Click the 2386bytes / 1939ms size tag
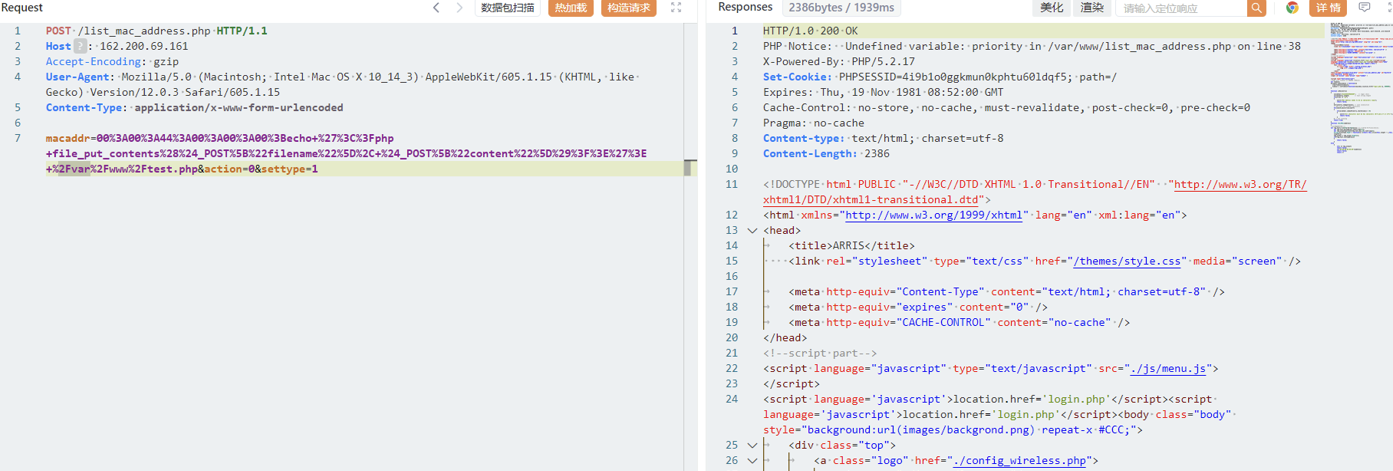 [x=841, y=8]
